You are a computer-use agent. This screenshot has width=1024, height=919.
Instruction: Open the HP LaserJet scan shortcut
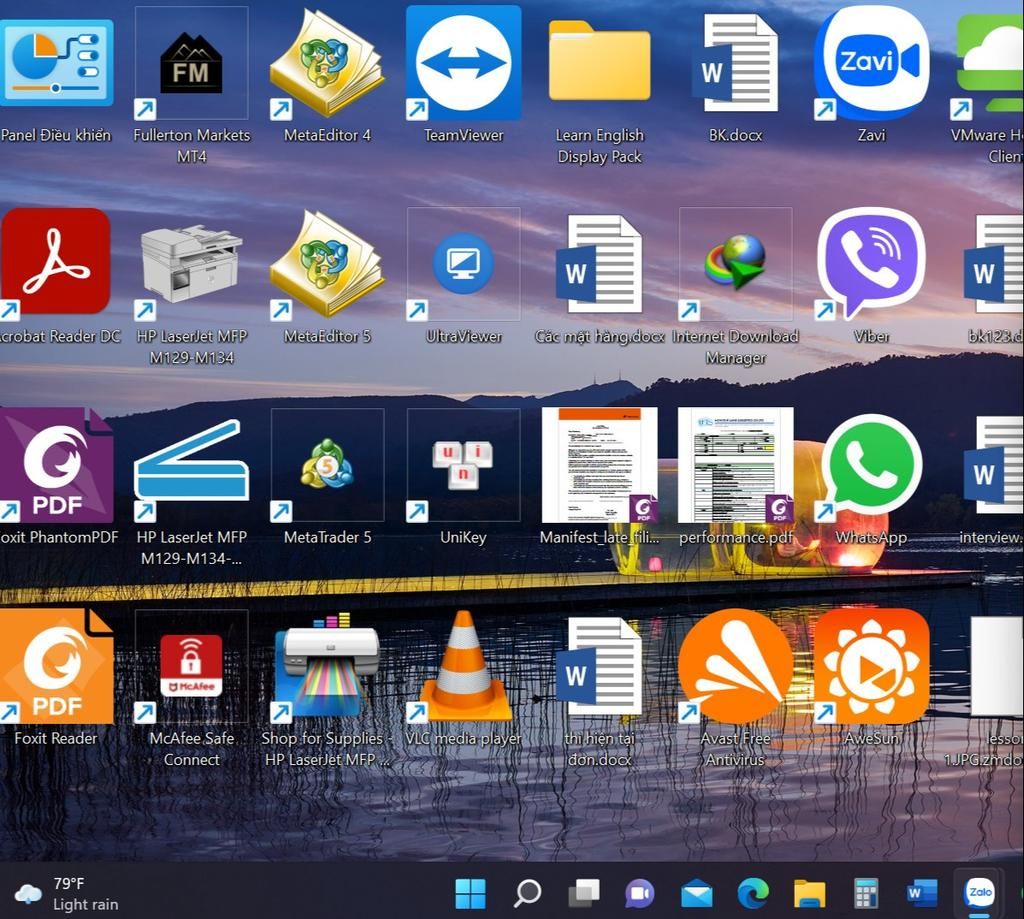[191, 465]
